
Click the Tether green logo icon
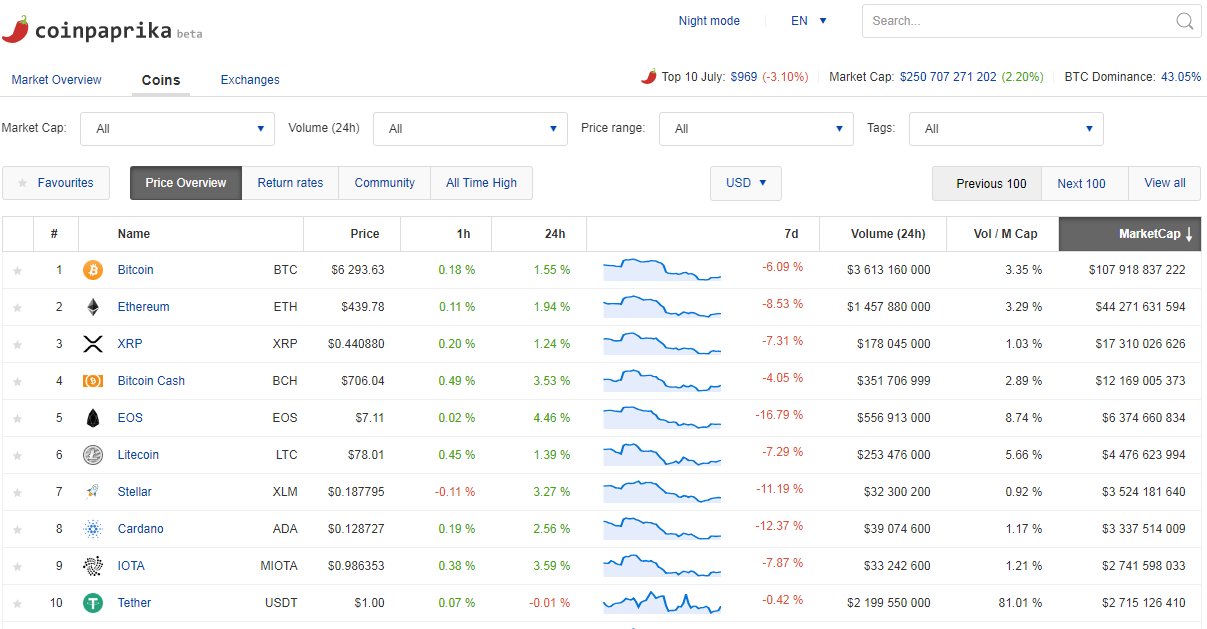tap(93, 603)
